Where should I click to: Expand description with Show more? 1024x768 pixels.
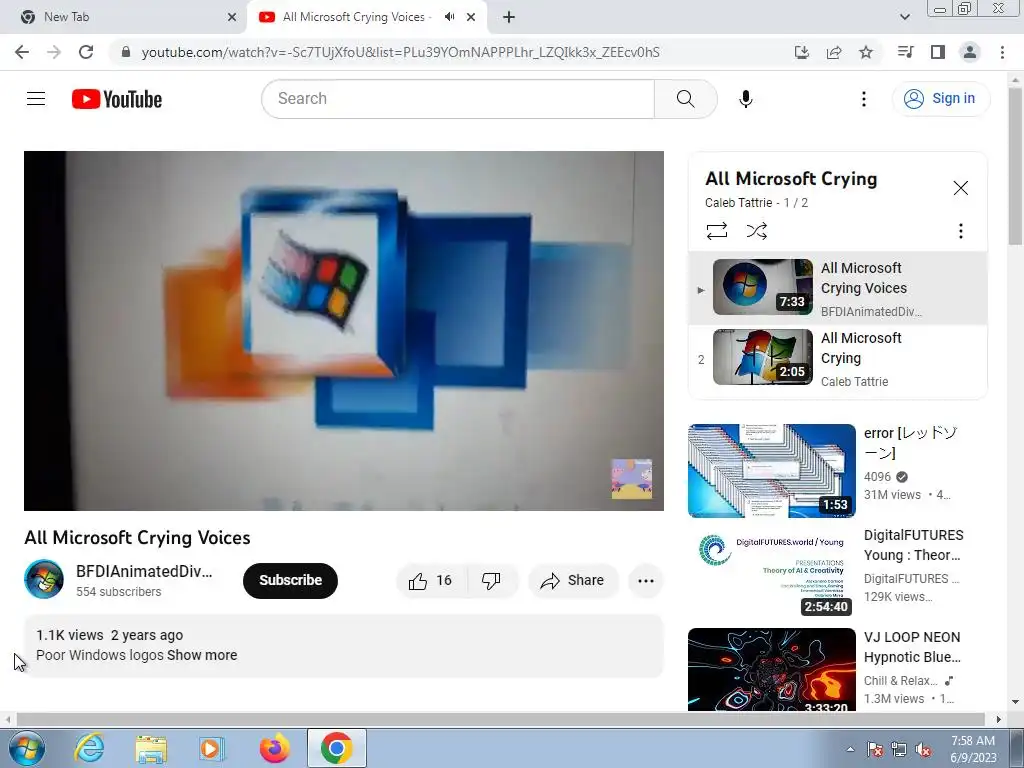pyautogui.click(x=202, y=655)
